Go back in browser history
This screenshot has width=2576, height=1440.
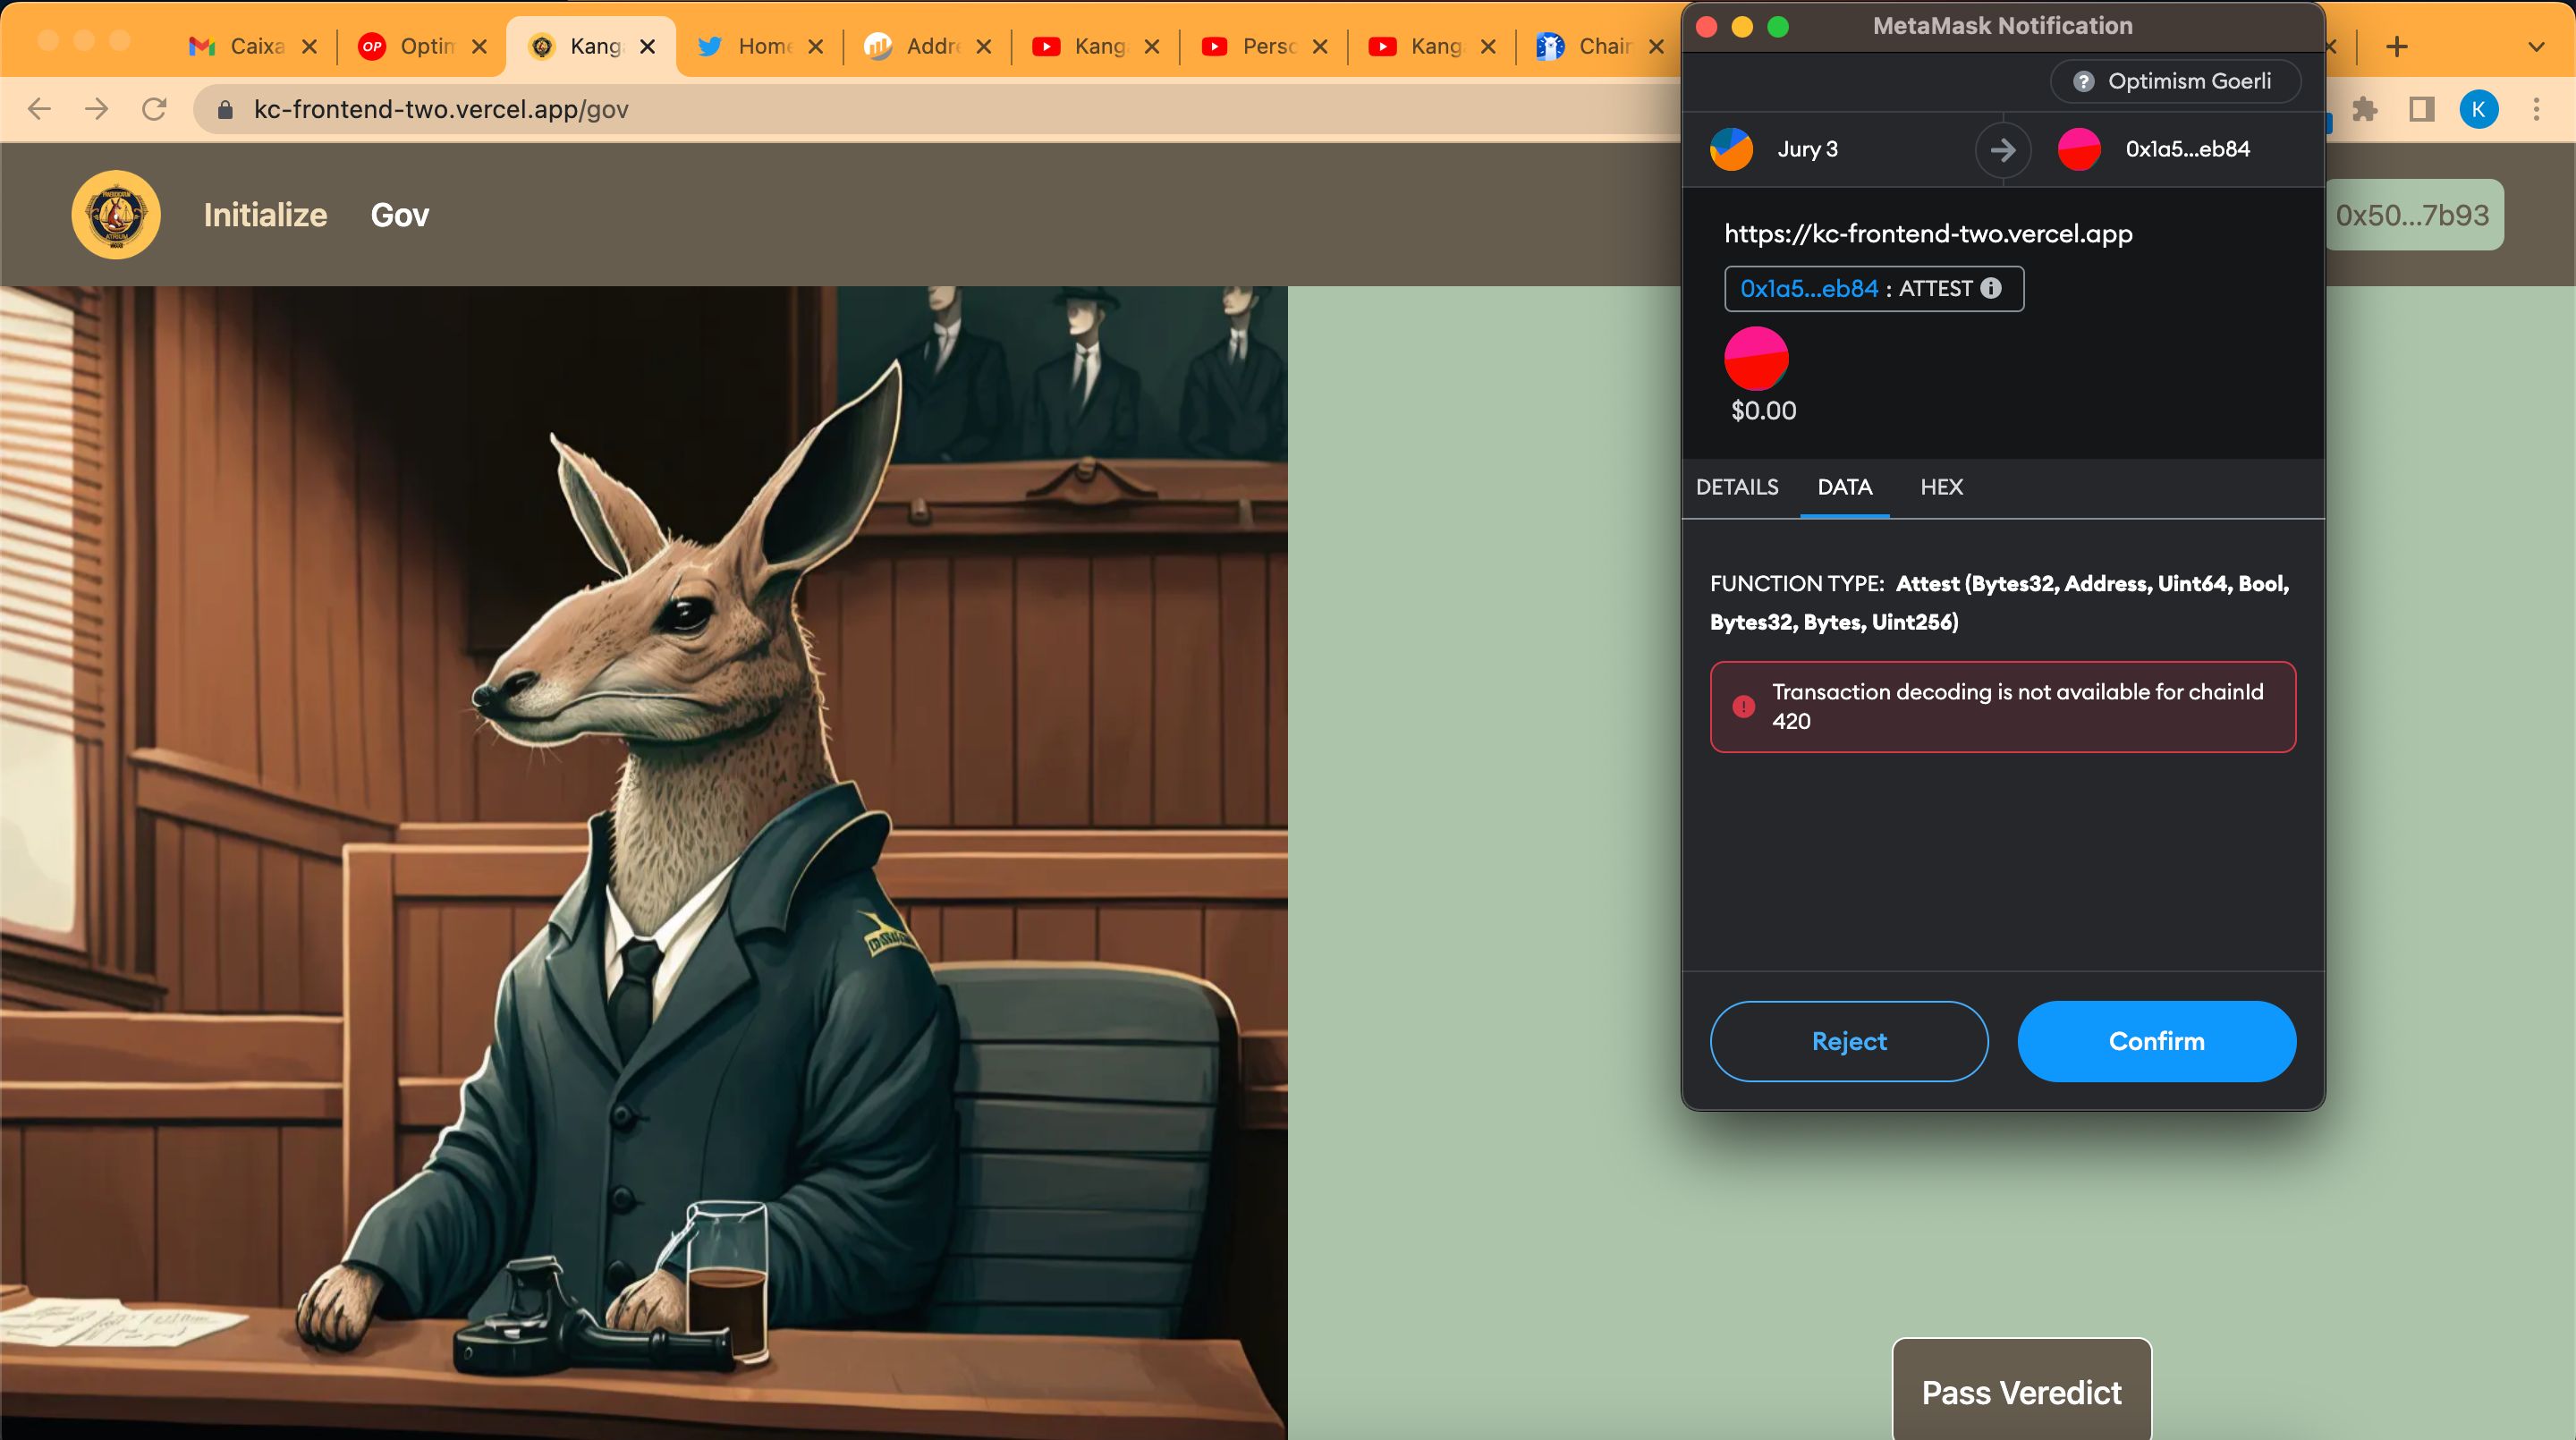[x=39, y=109]
